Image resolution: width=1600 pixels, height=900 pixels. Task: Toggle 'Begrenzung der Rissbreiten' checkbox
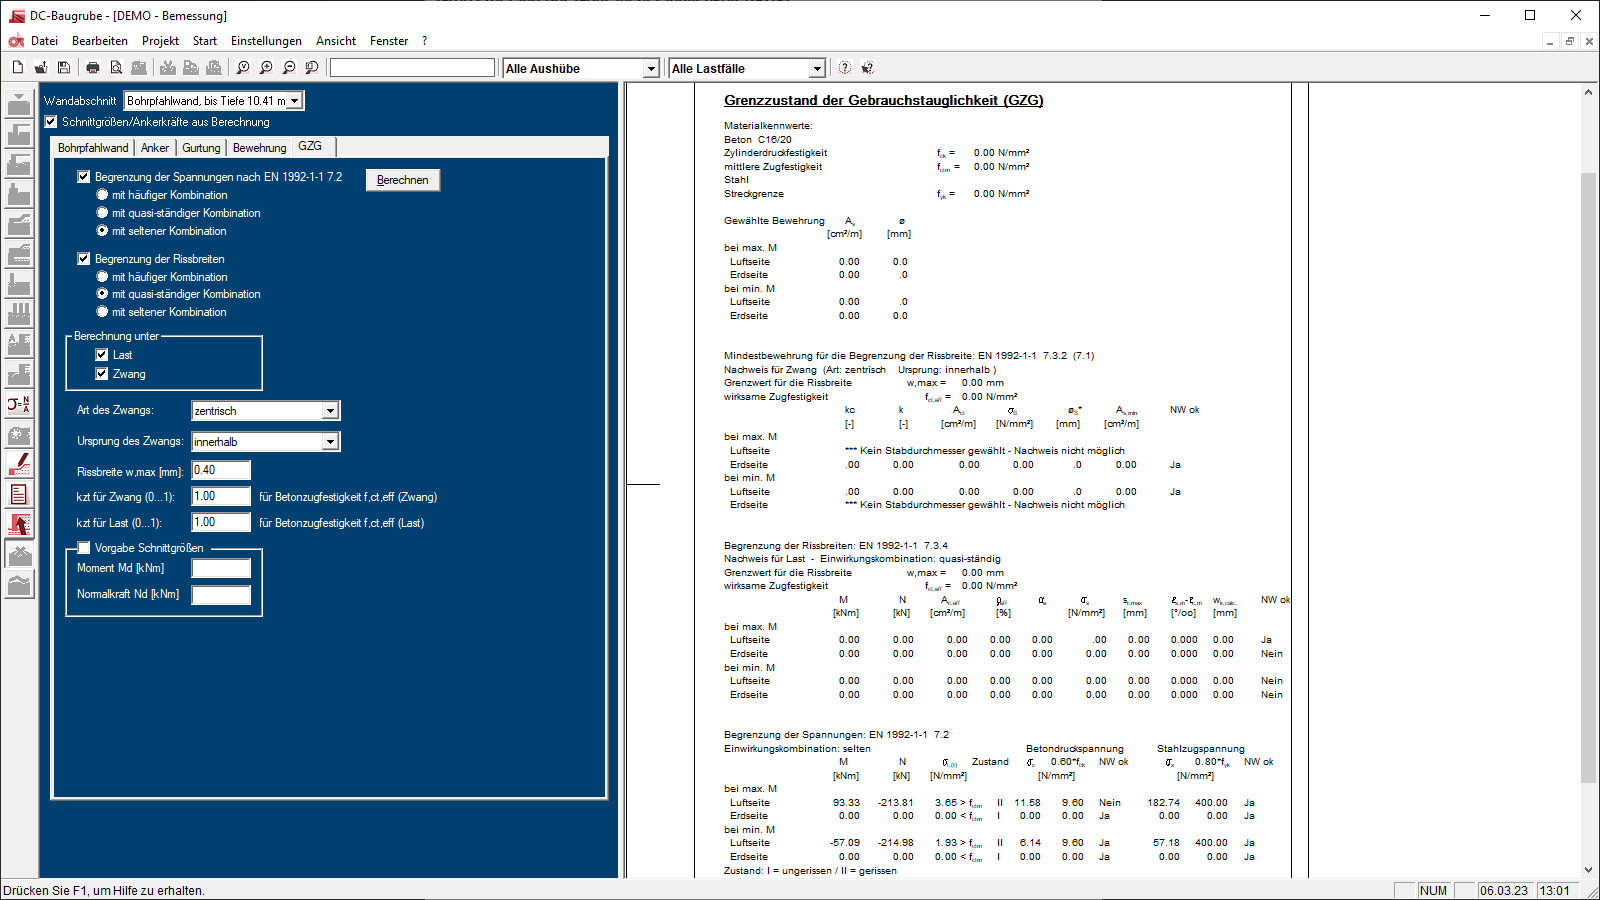point(84,259)
